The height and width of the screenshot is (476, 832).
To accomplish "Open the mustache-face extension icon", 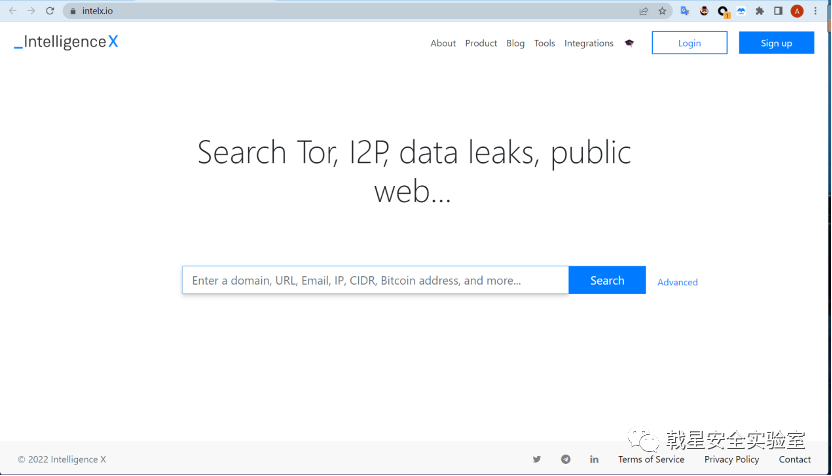I will tap(704, 11).
